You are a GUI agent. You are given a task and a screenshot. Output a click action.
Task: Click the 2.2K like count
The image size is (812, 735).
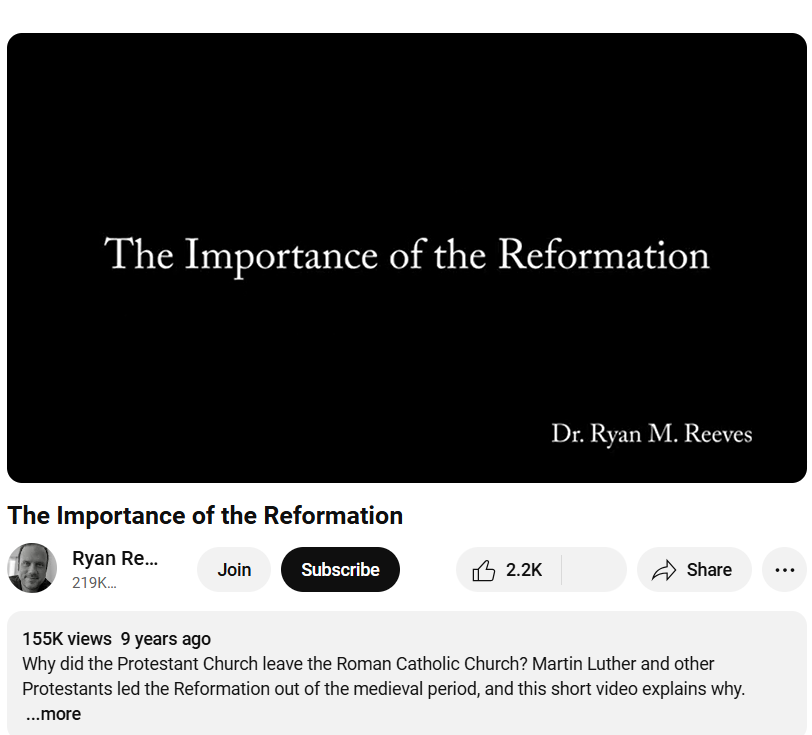click(524, 570)
